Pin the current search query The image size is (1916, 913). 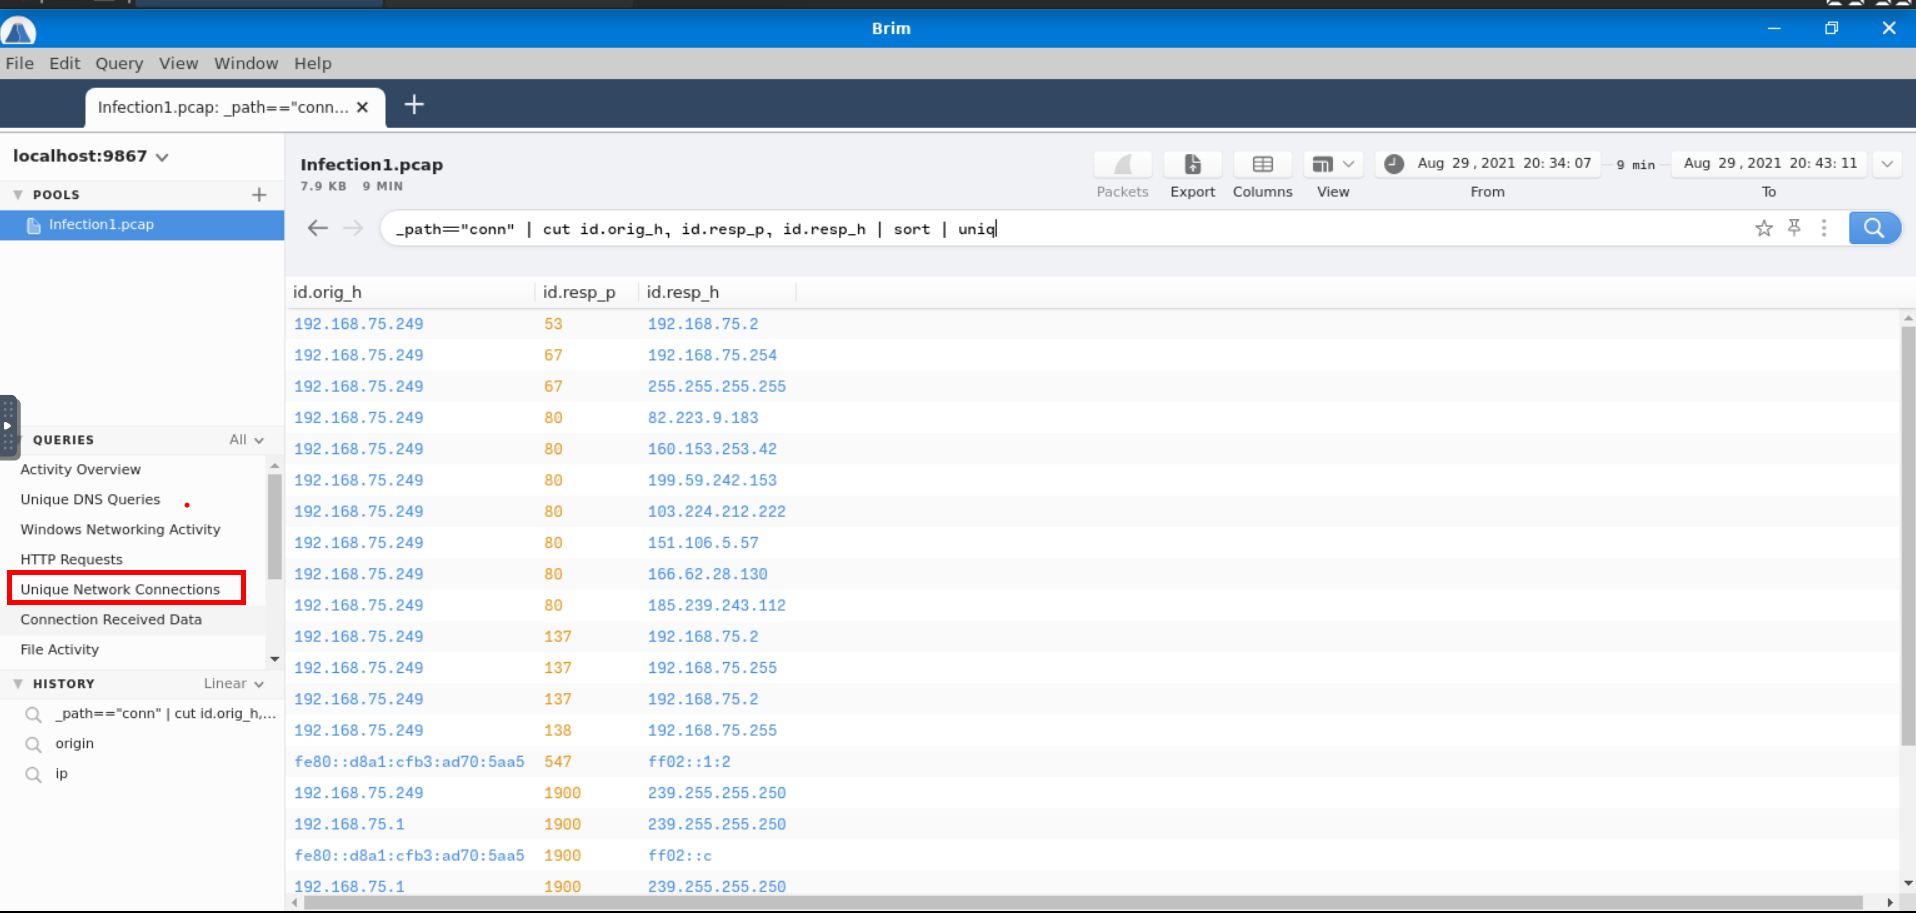[x=1795, y=228]
